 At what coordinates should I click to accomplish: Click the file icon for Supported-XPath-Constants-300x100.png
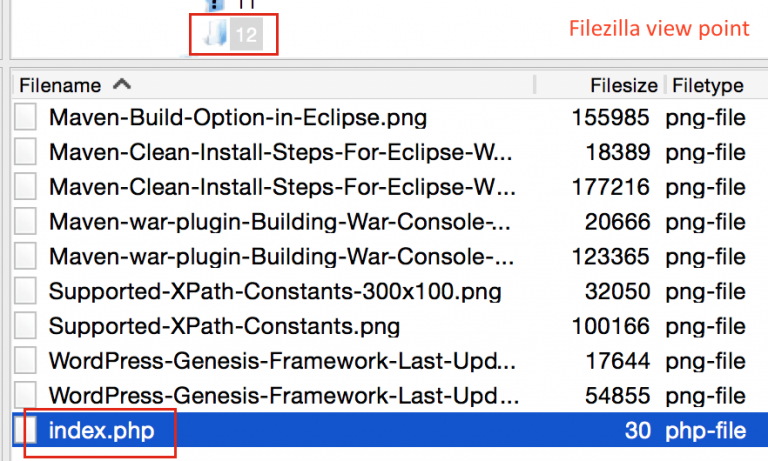26,292
